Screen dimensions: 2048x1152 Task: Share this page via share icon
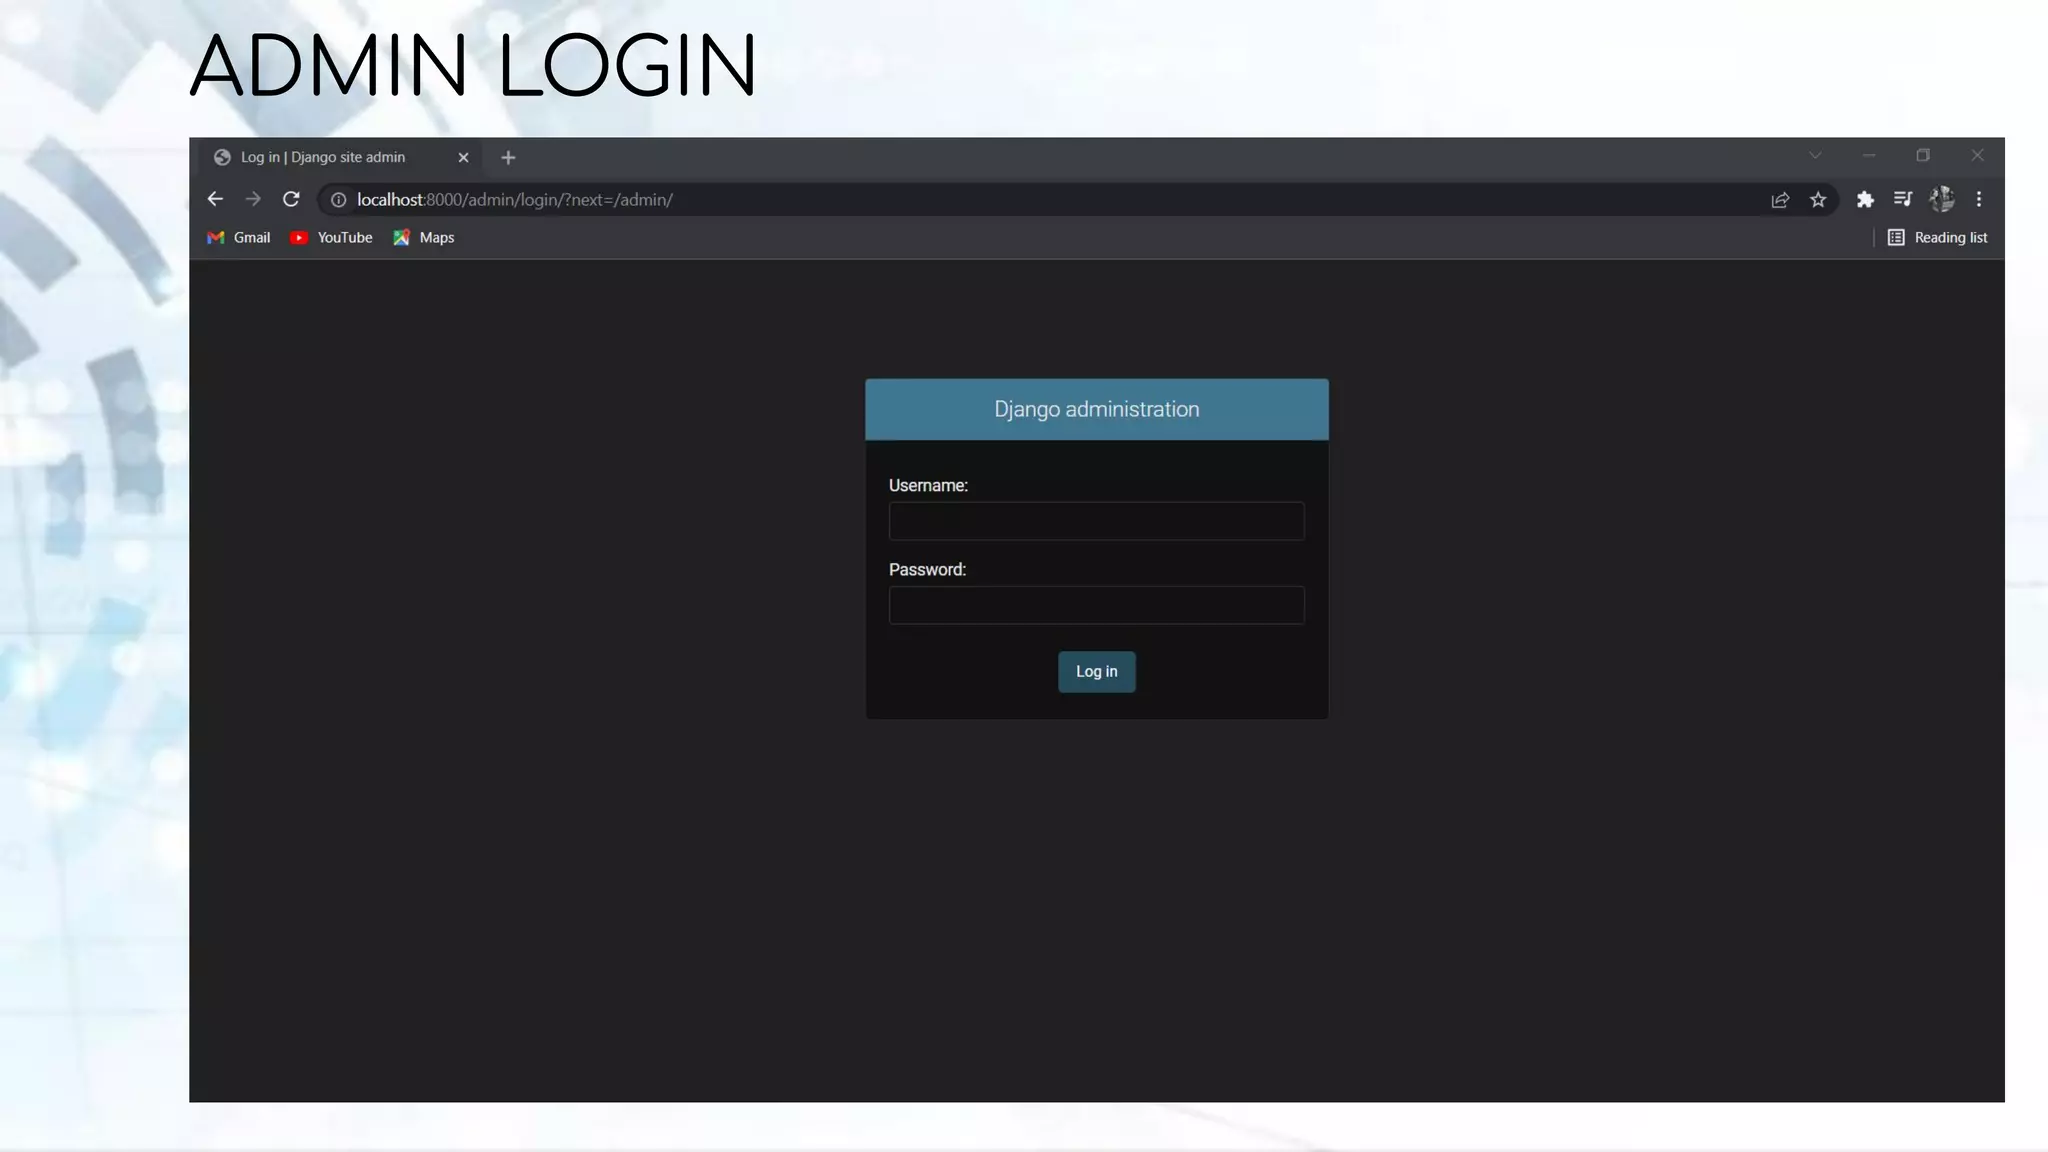click(x=1780, y=200)
